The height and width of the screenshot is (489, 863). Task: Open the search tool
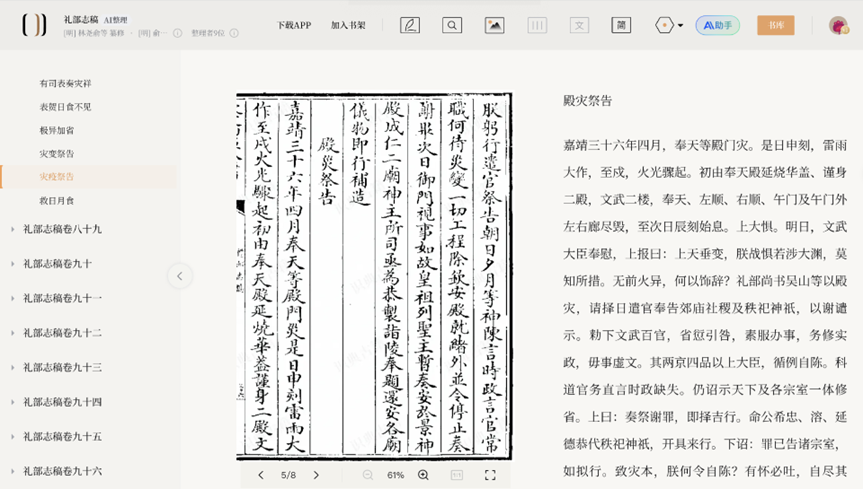pyautogui.click(x=452, y=25)
